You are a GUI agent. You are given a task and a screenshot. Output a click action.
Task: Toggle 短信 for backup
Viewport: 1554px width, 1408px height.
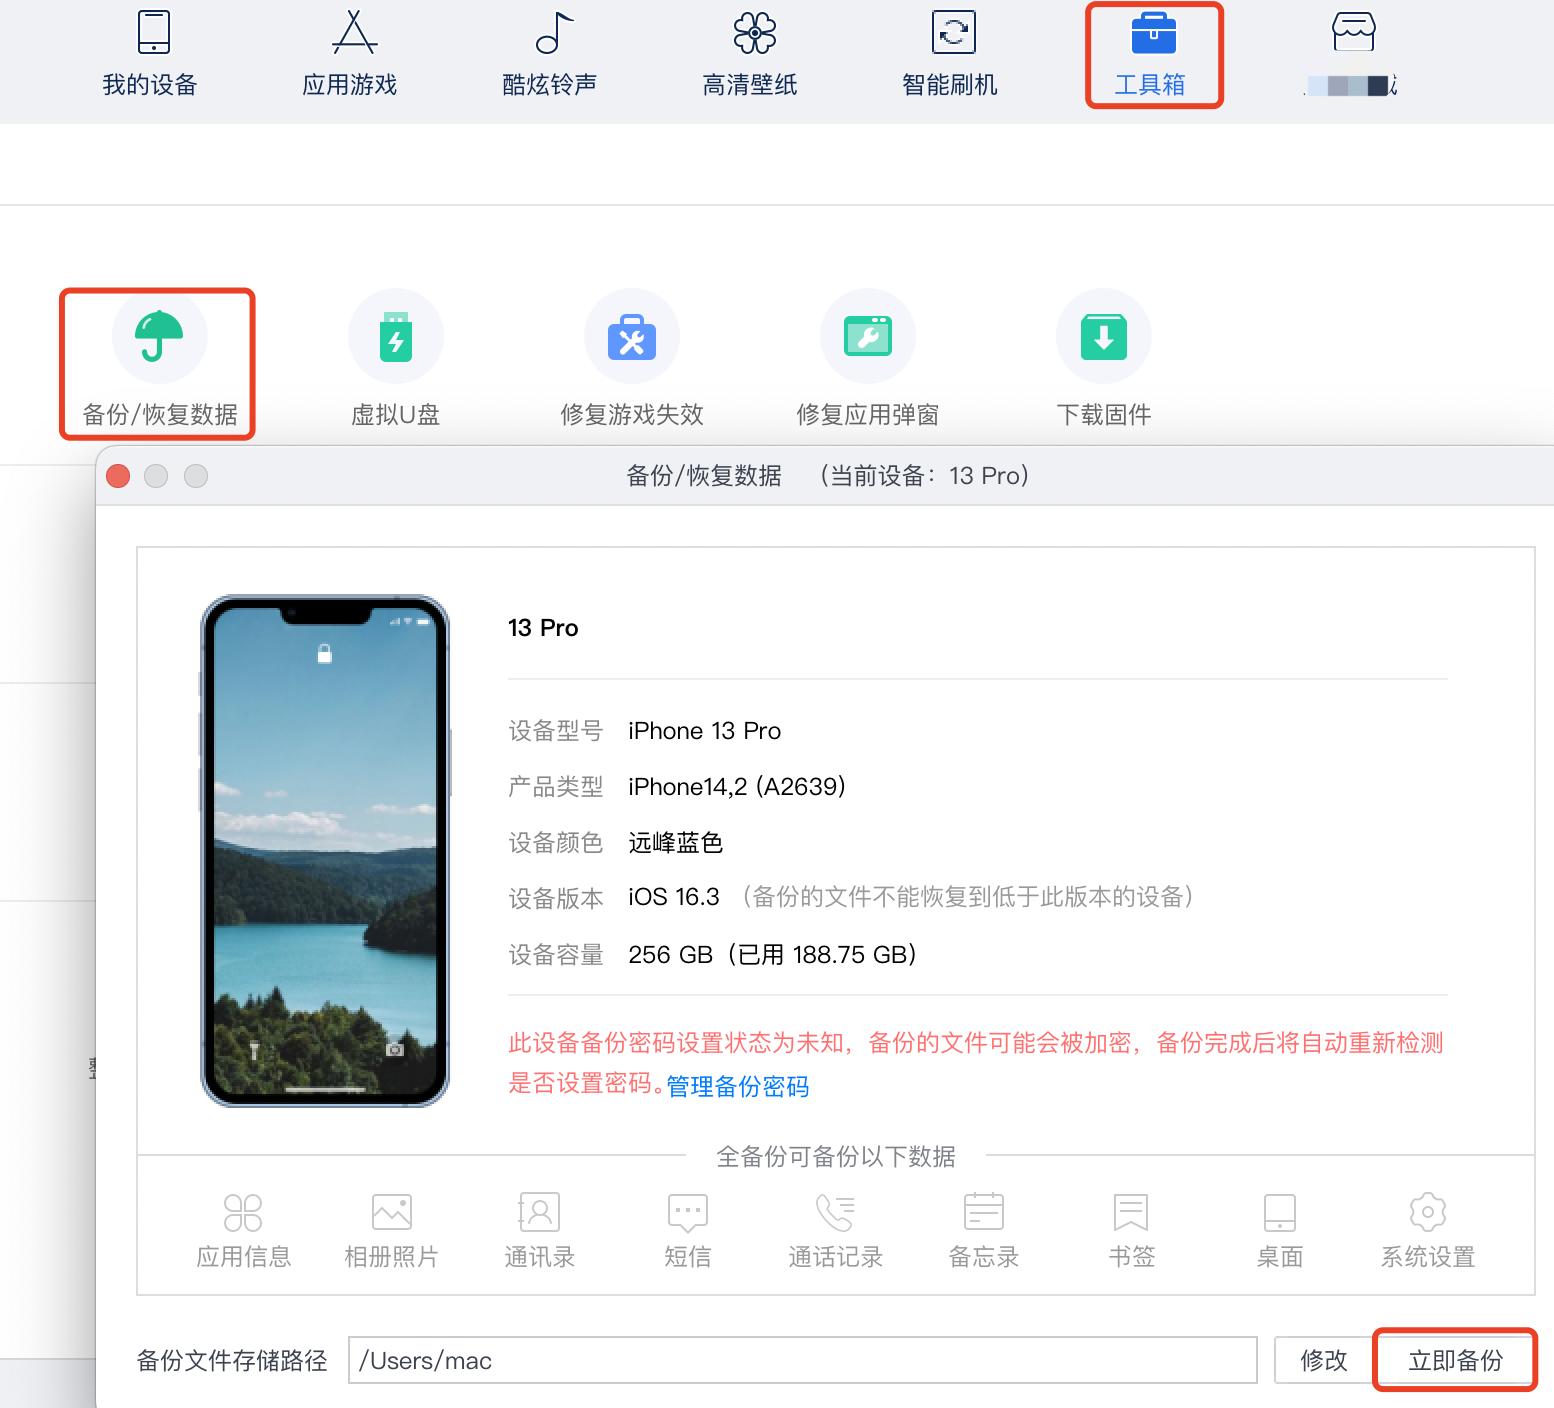(686, 1228)
